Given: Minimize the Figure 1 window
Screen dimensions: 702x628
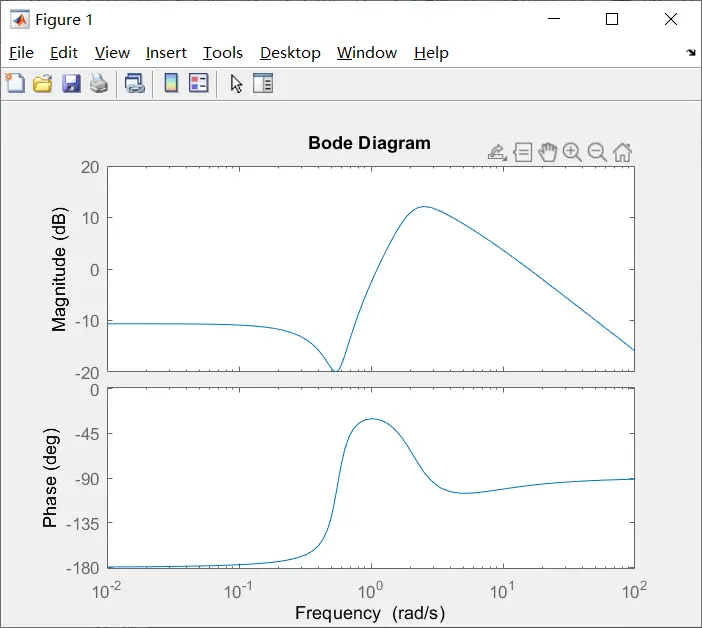Looking at the screenshot, I should click(554, 19).
